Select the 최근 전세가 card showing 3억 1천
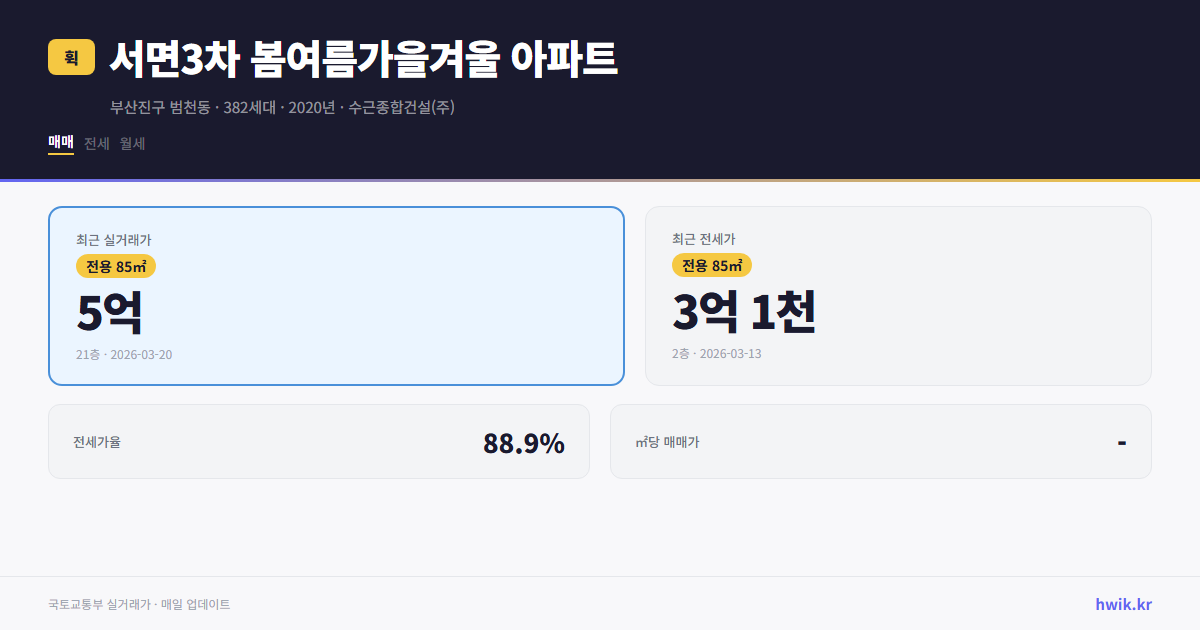The width and height of the screenshot is (1200, 630). point(898,295)
